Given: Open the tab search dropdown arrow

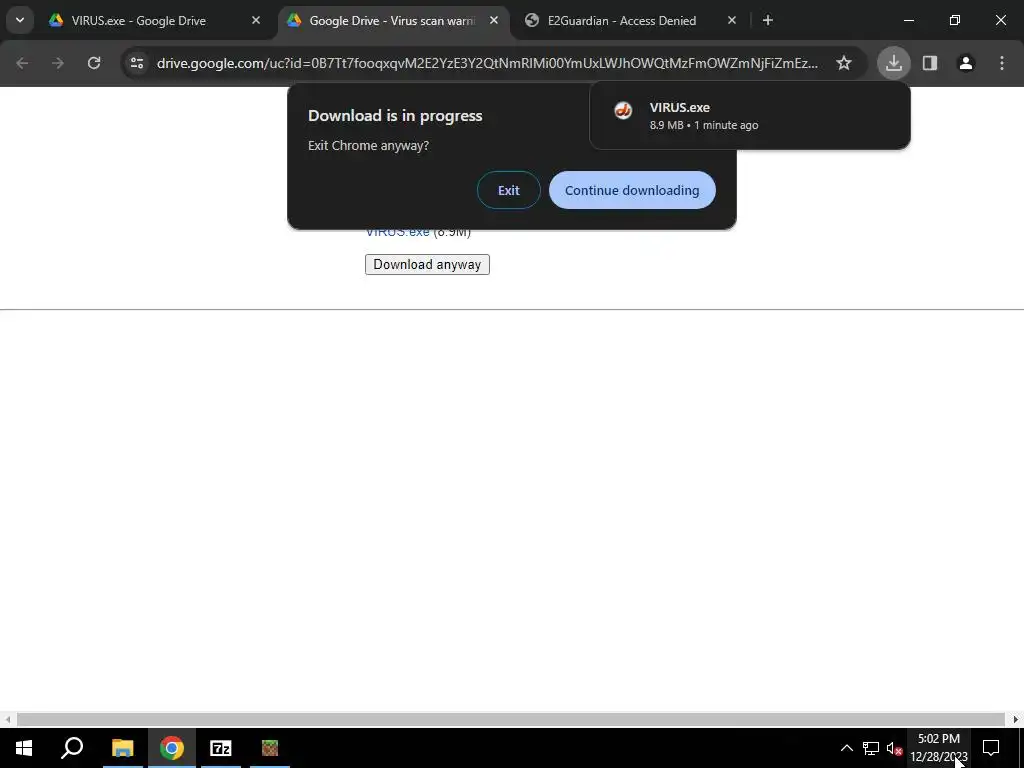Looking at the screenshot, I should (20, 20).
